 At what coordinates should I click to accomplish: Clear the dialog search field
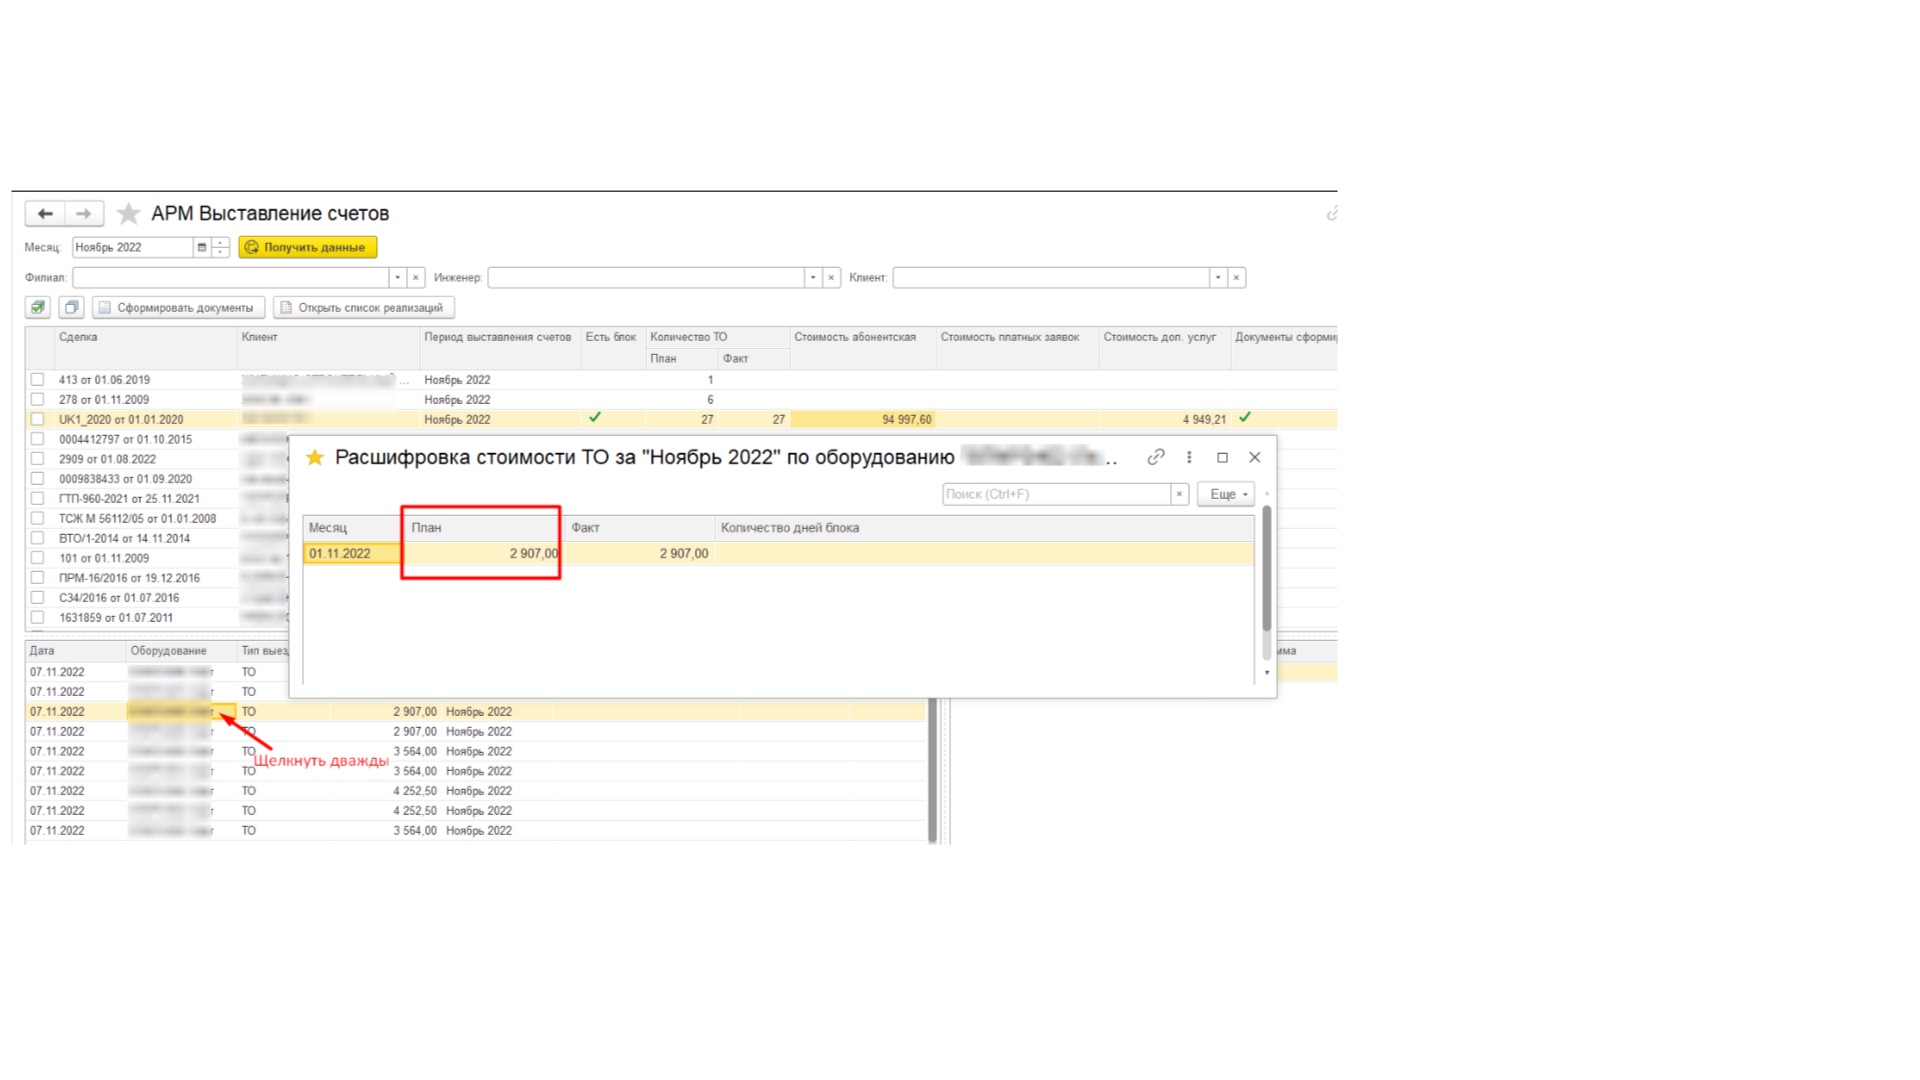click(1179, 494)
